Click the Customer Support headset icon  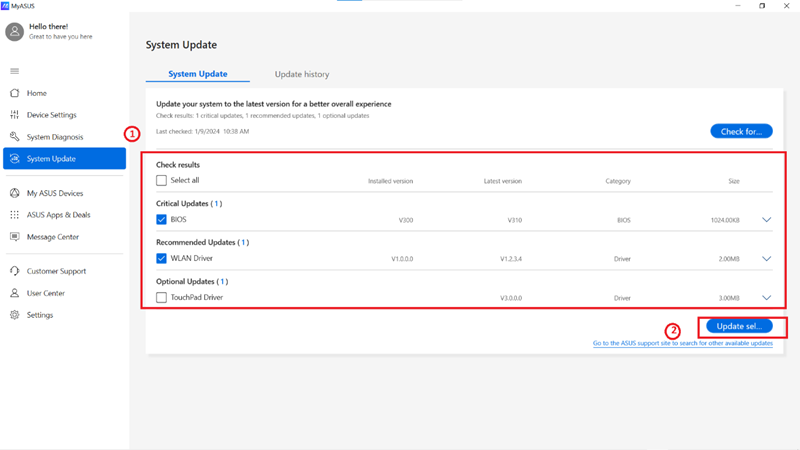click(14, 271)
